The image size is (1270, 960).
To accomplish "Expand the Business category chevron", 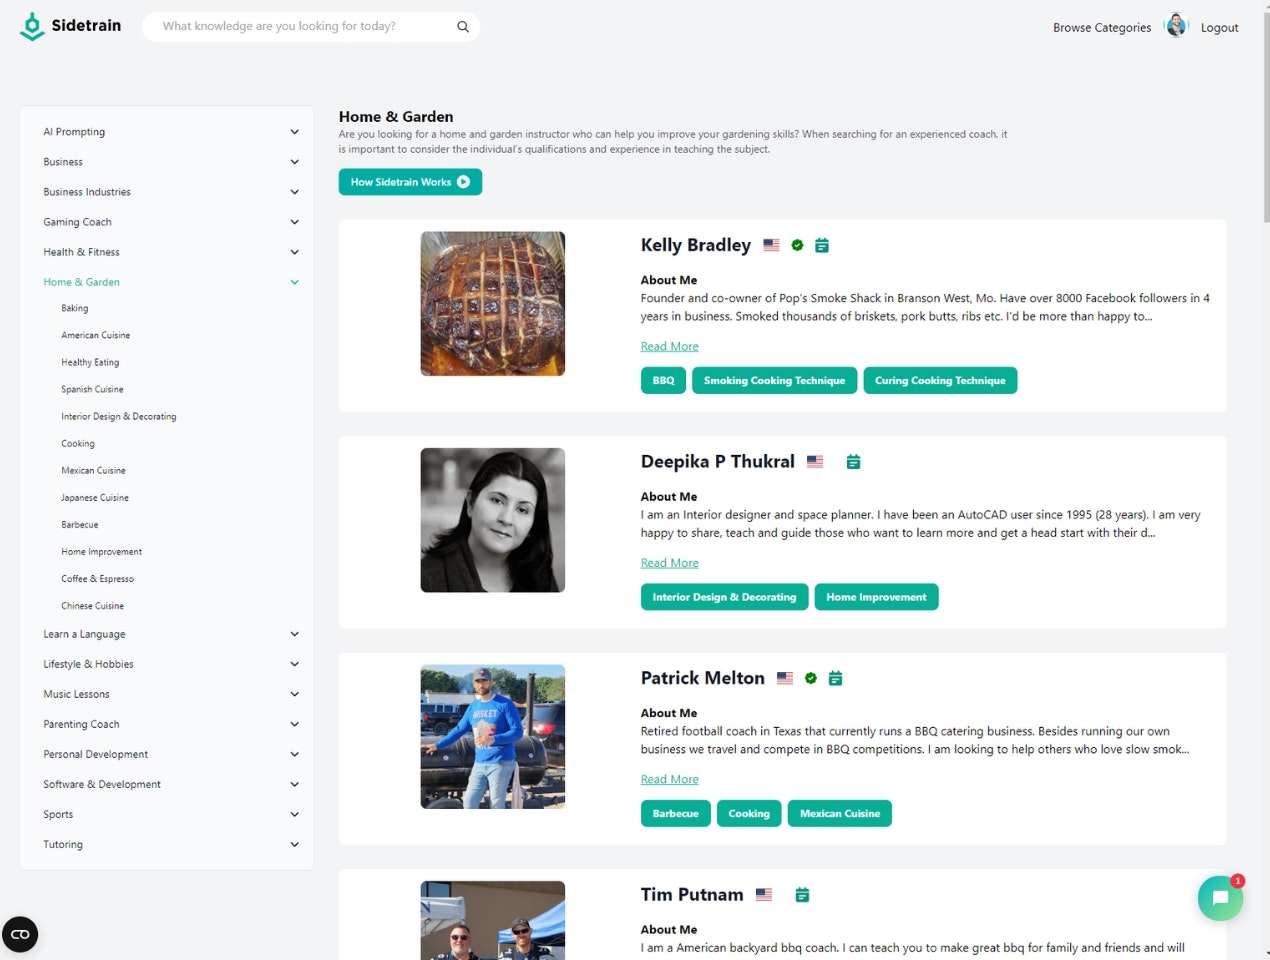I will tap(294, 162).
